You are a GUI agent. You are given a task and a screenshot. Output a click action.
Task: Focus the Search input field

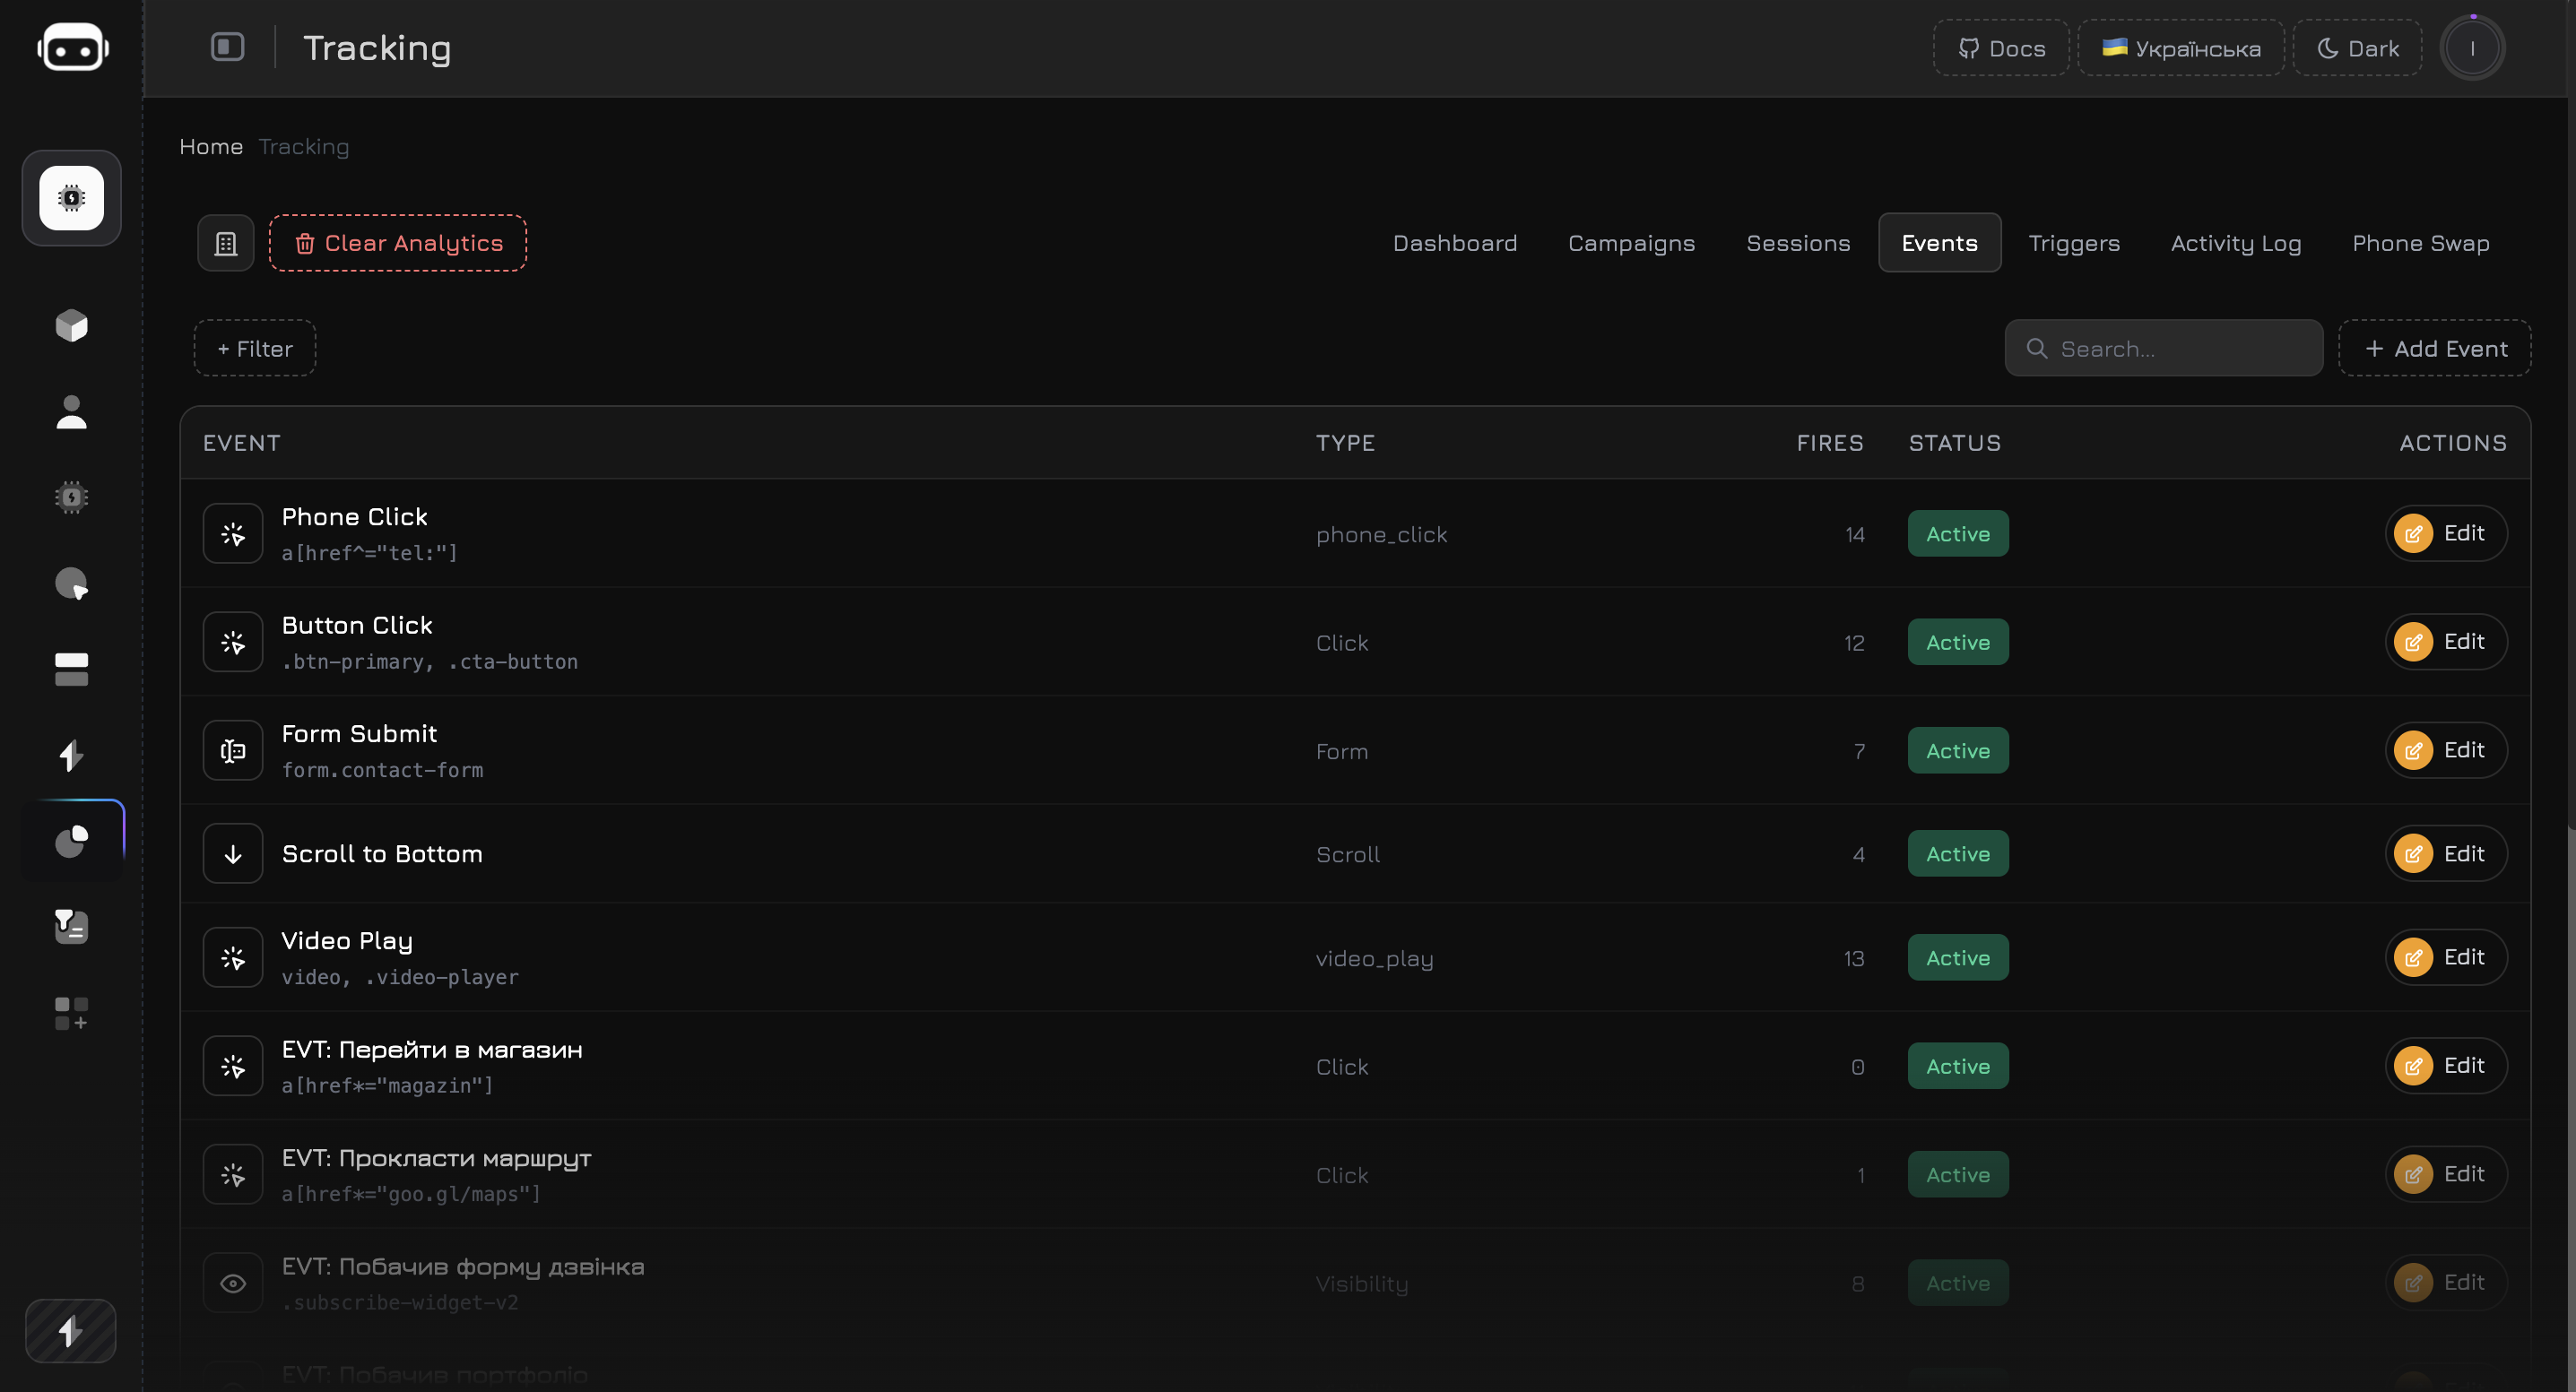click(2164, 348)
